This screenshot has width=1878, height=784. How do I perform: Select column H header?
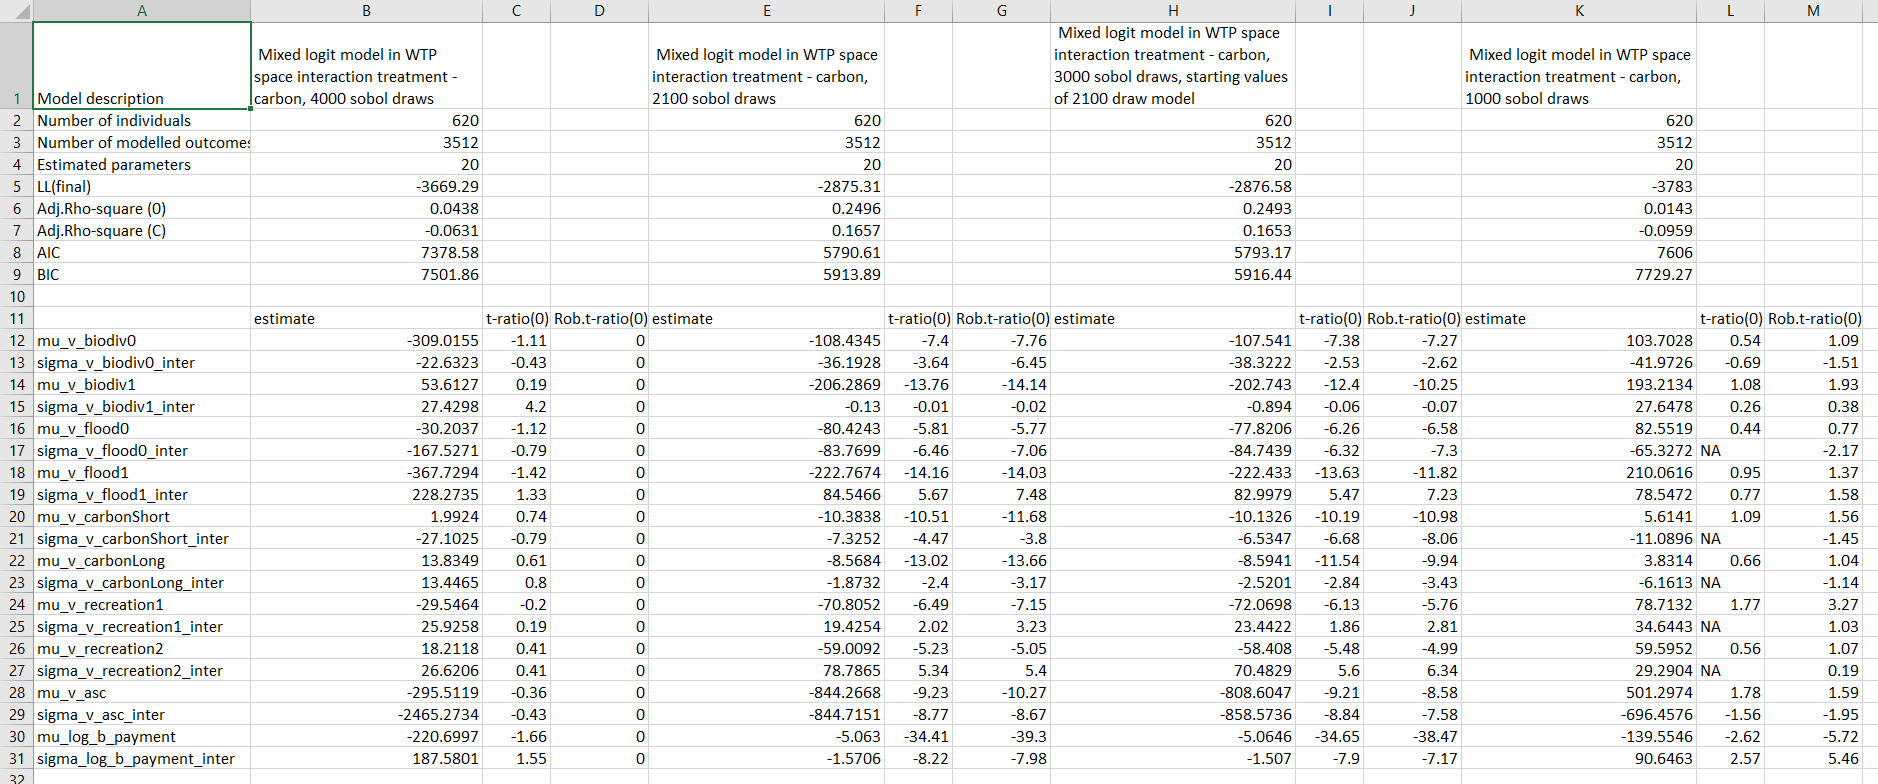(x=1172, y=11)
